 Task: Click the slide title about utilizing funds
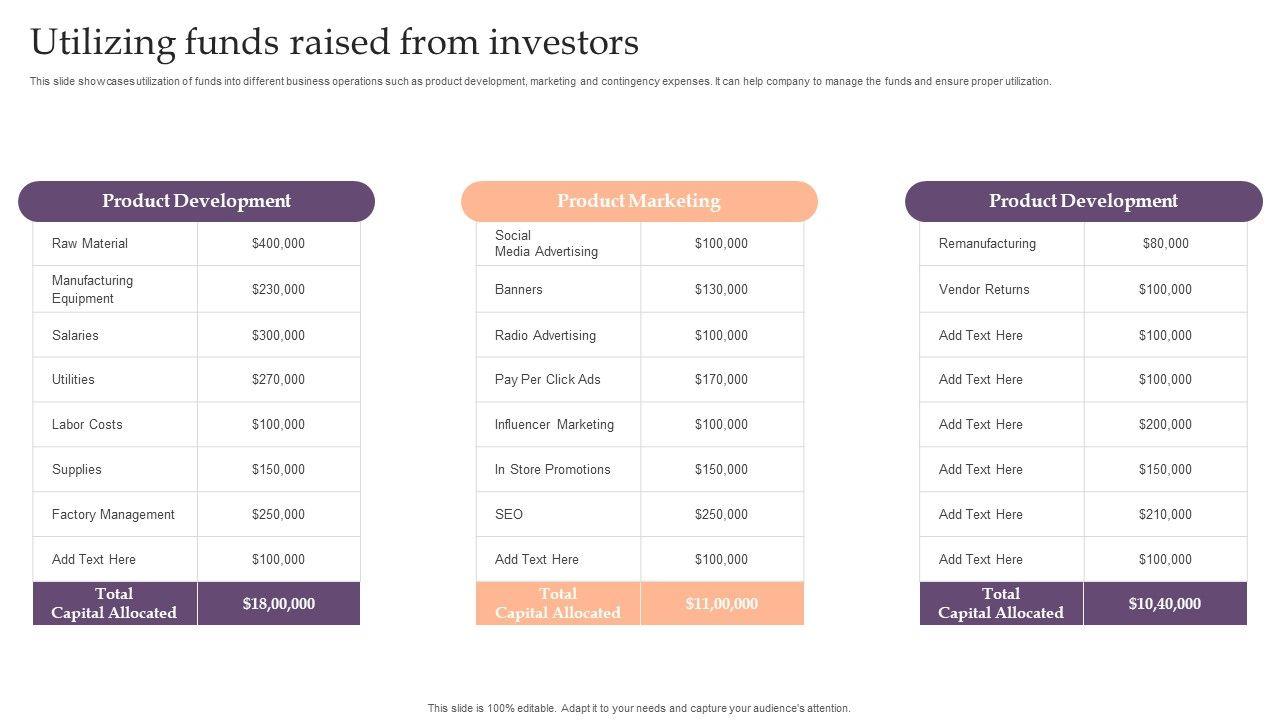click(334, 43)
